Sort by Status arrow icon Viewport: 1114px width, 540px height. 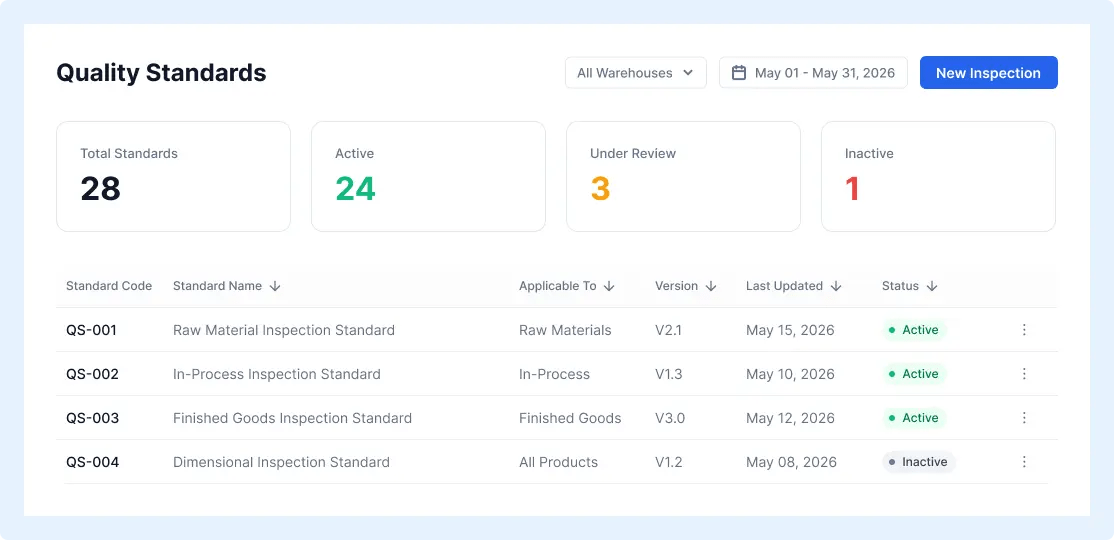click(x=932, y=286)
